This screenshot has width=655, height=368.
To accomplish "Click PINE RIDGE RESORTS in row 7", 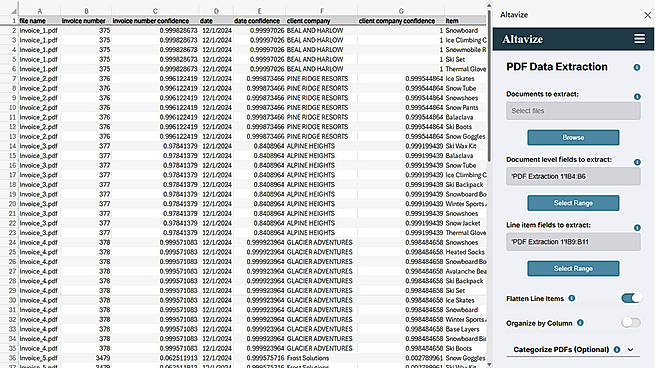I will click(322, 79).
